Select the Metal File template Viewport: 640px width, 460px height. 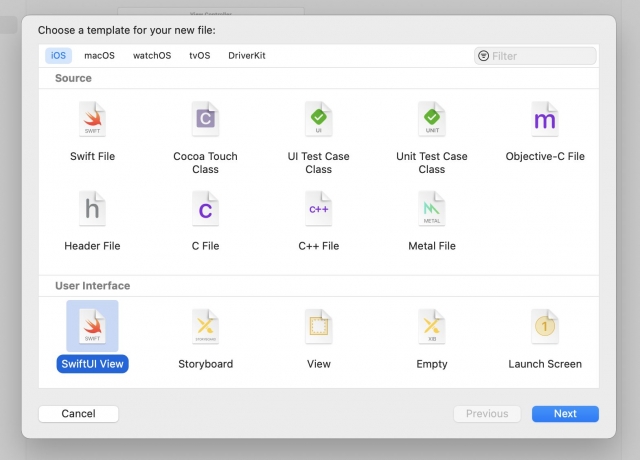click(x=431, y=210)
